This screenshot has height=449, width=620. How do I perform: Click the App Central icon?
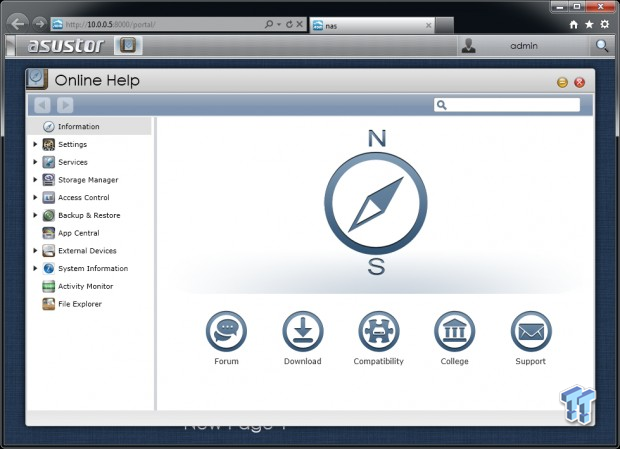click(49, 233)
